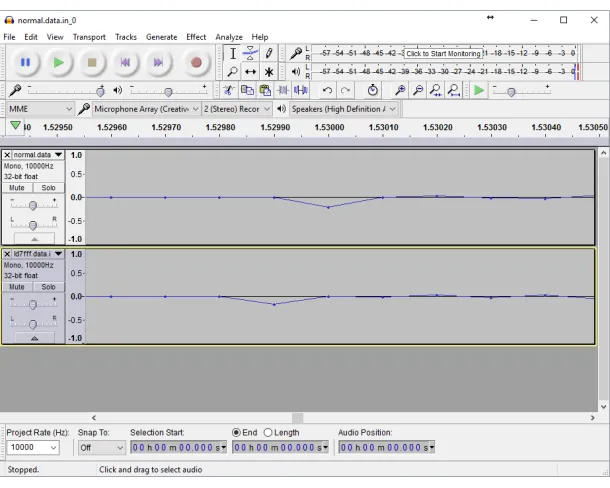
Task: Open the Sync-Lock tracks clock icon
Action: [x=373, y=91]
